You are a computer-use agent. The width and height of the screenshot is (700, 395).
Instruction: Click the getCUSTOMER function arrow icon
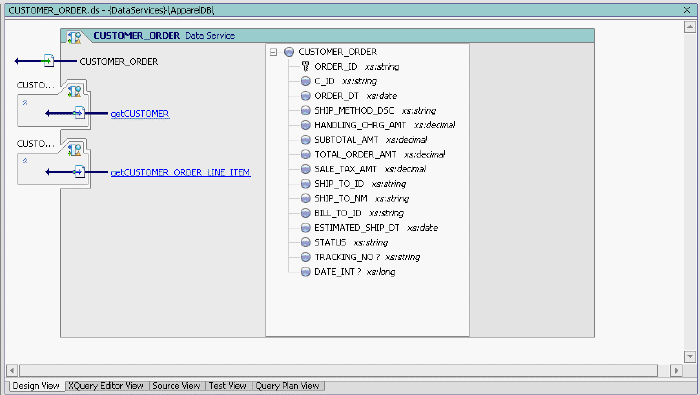pyautogui.click(x=79, y=113)
